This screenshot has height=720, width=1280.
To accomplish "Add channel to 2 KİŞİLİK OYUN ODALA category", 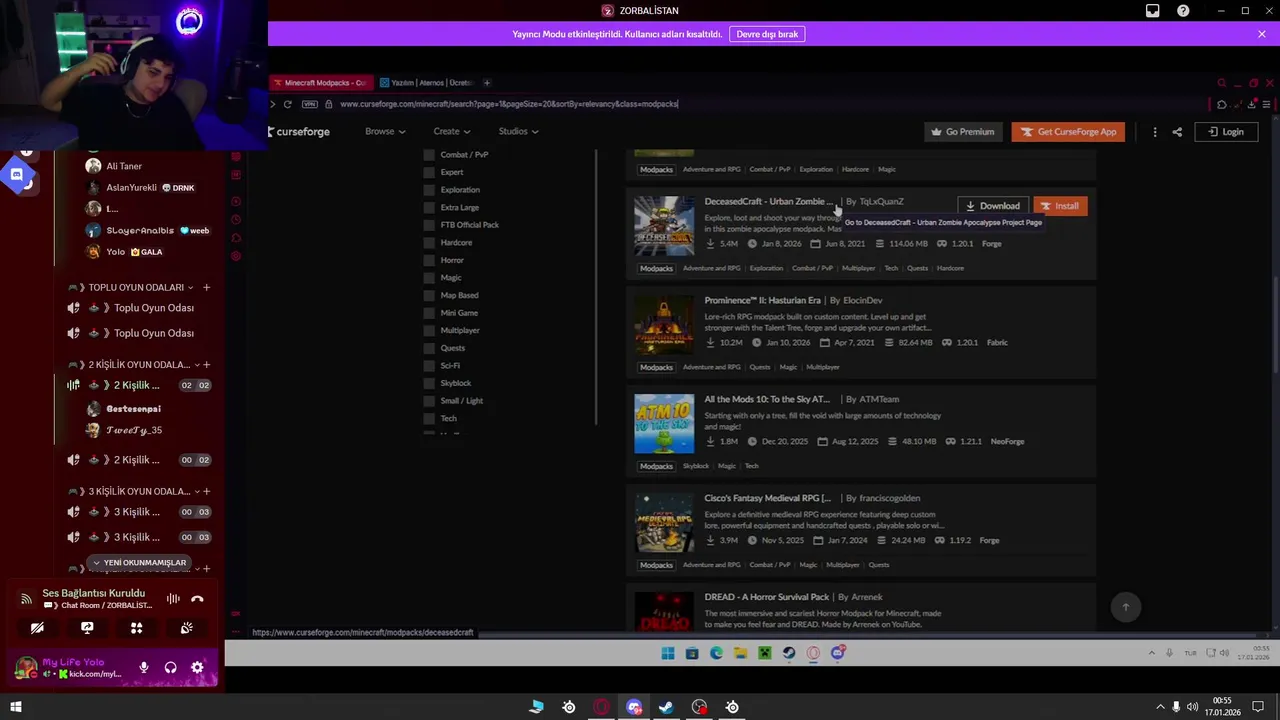I will (206, 364).
